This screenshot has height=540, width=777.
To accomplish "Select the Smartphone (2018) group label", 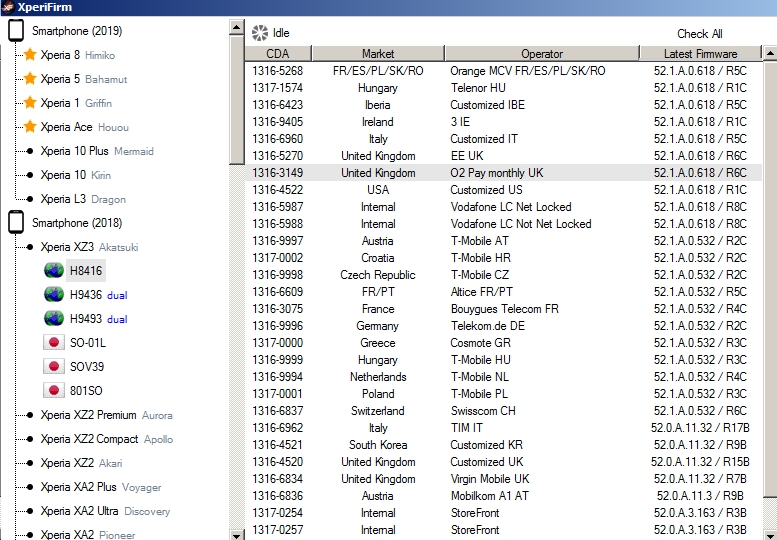I will pyautogui.click(x=77, y=222).
